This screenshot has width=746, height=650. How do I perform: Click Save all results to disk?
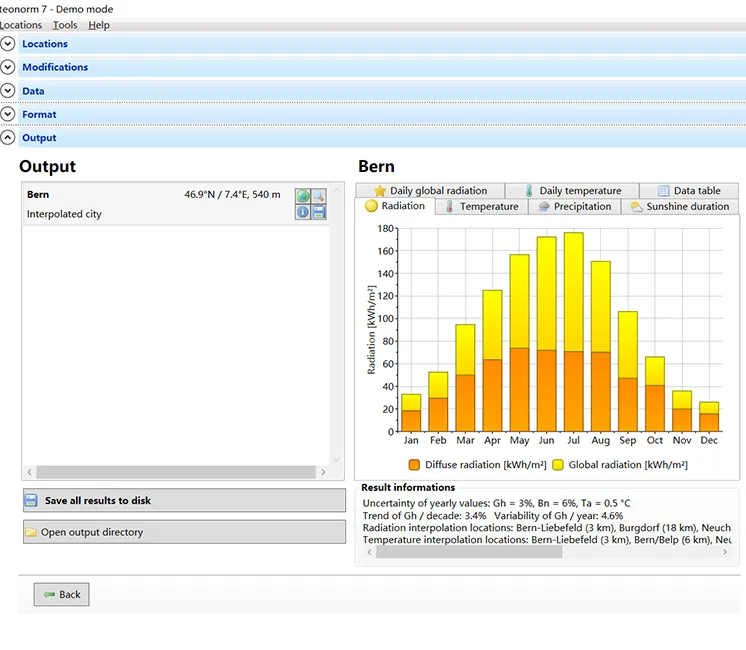coord(184,500)
